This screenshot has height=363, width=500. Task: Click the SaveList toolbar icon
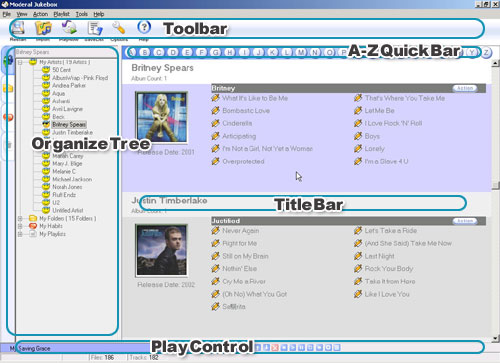click(x=95, y=28)
